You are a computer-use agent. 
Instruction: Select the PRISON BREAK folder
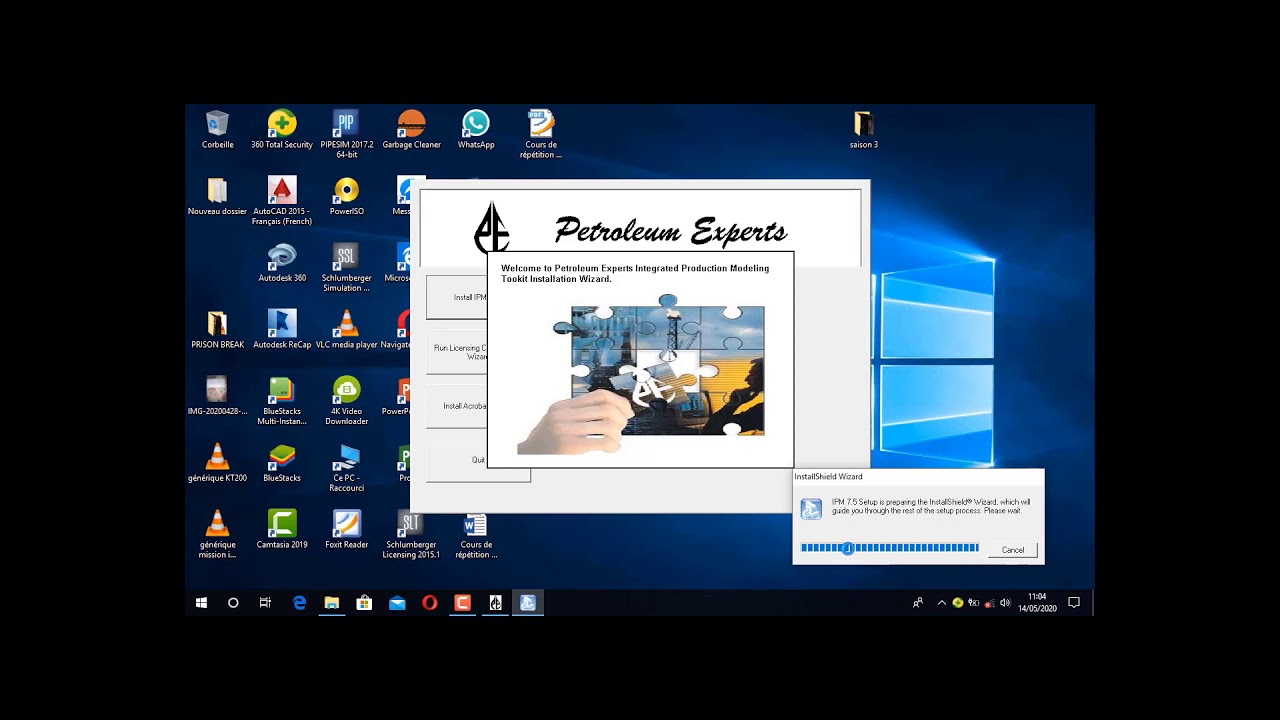click(217, 330)
